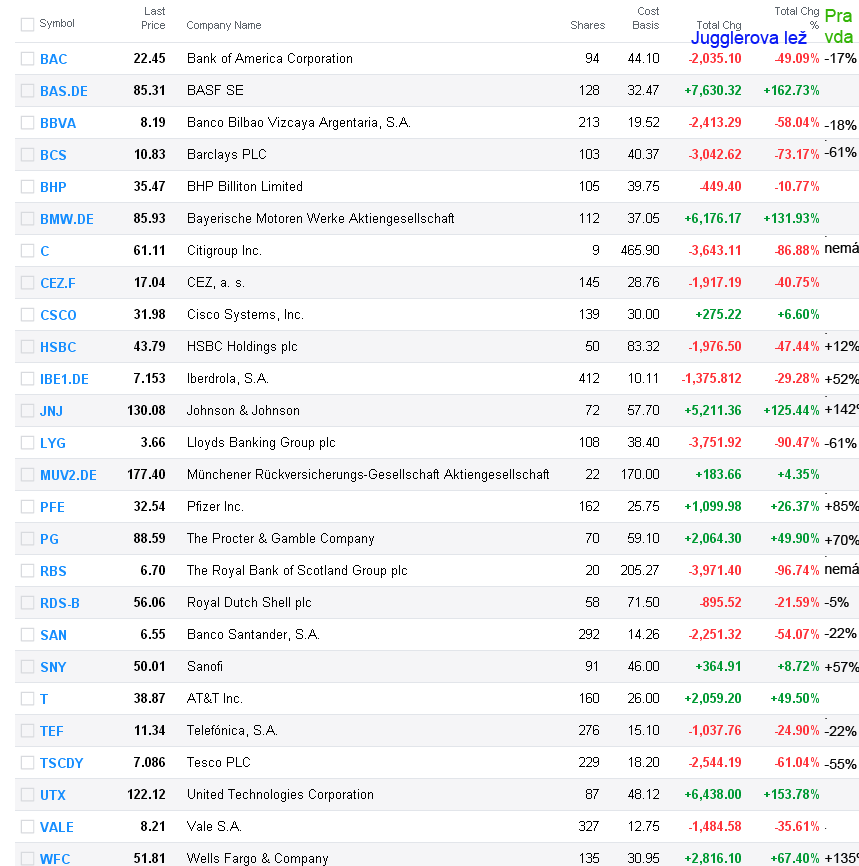This screenshot has width=859, height=866.
Task: Tick the checkbox next to BBVA
Action: [27, 123]
